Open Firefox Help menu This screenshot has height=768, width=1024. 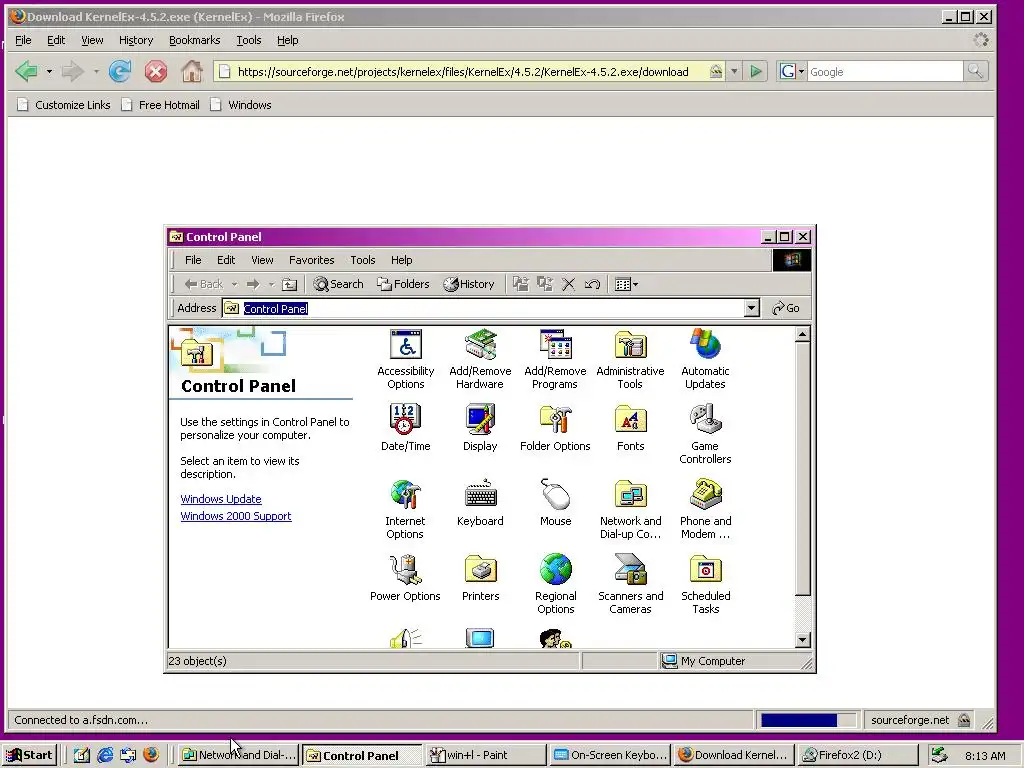click(287, 40)
